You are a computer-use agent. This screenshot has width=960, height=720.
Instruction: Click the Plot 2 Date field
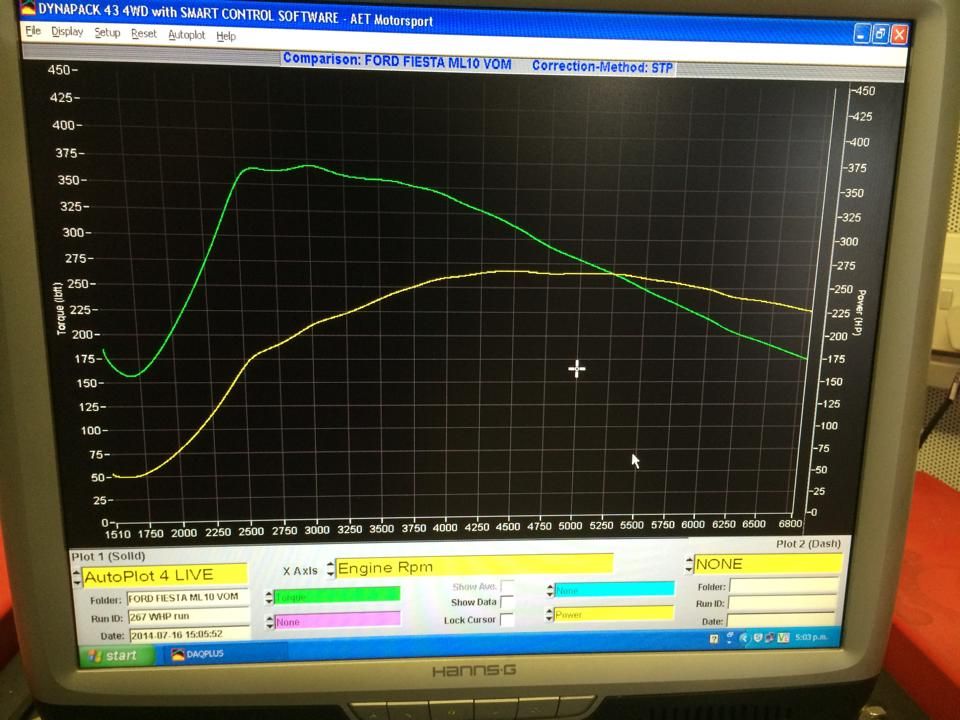781,620
